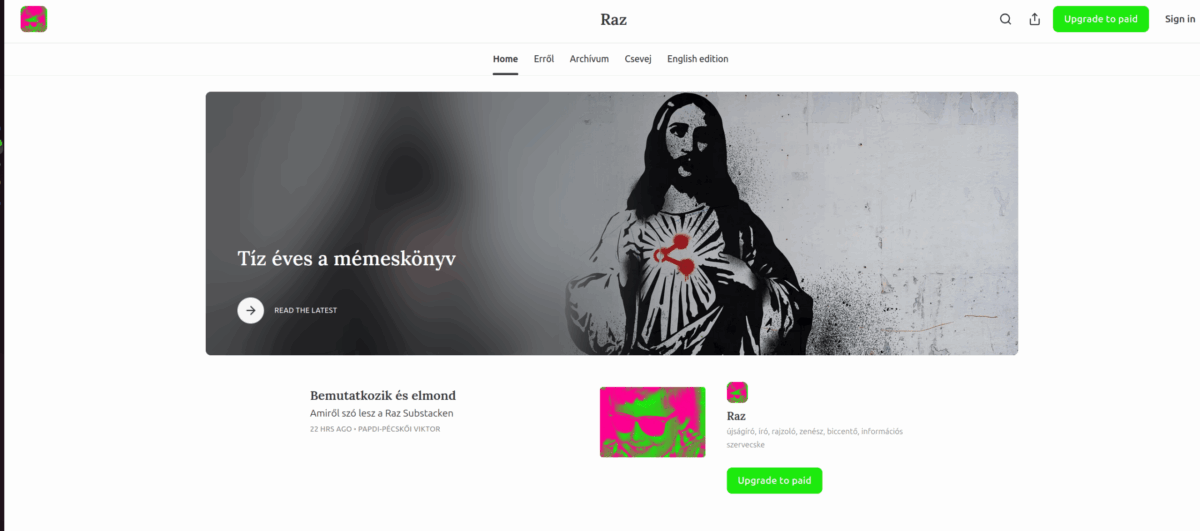Click the header Upgrade to paid button
Image resolution: width=1200 pixels, height=531 pixels.
click(x=1101, y=19)
